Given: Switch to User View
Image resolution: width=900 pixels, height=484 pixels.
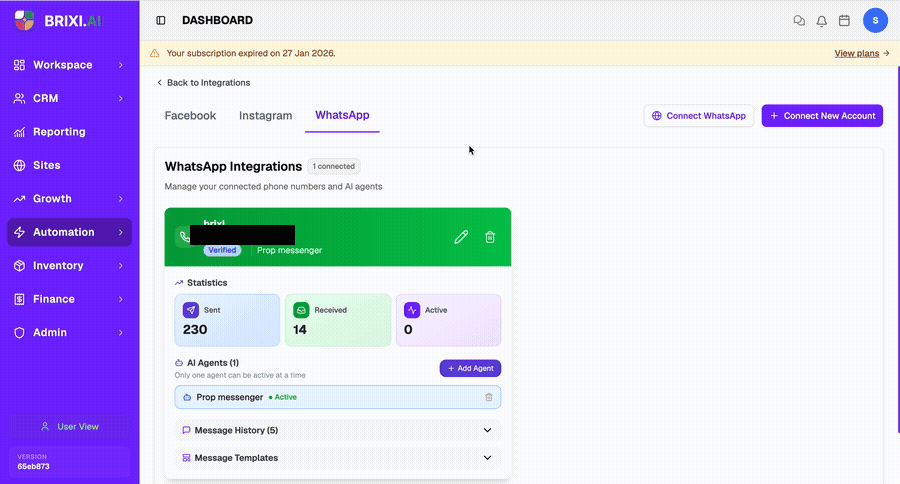Looking at the screenshot, I should click(69, 427).
